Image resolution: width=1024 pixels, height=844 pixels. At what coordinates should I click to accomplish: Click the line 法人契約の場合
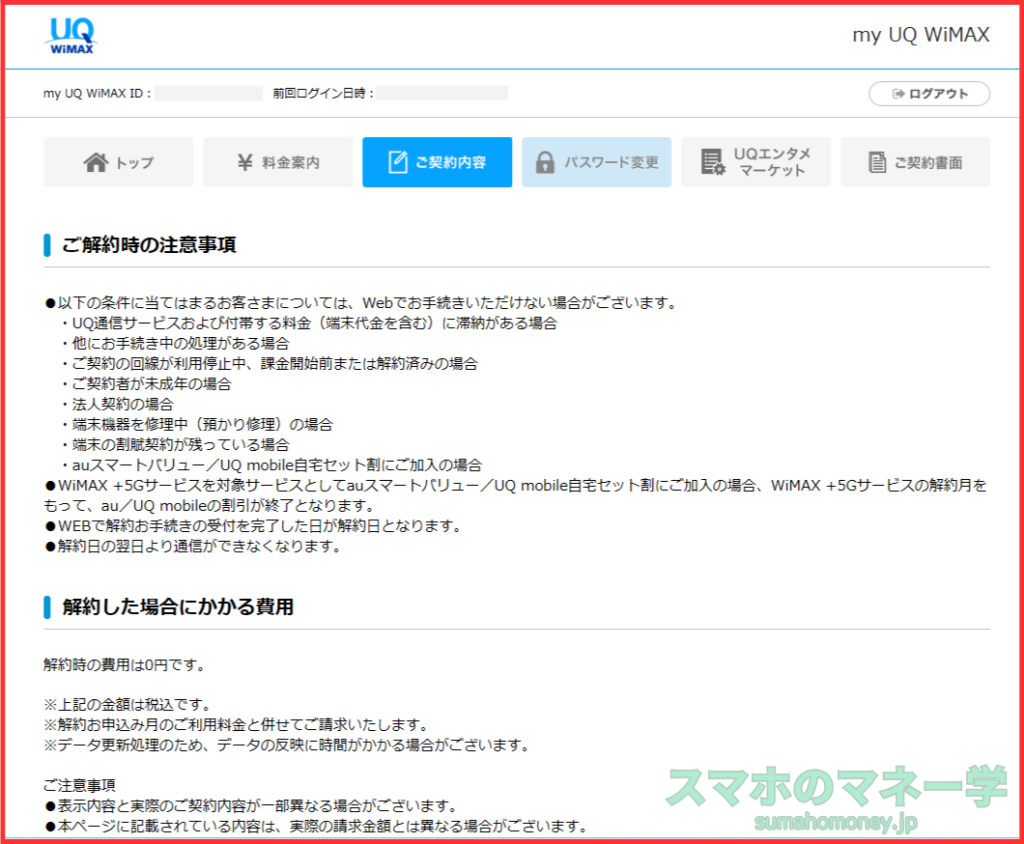[118, 404]
